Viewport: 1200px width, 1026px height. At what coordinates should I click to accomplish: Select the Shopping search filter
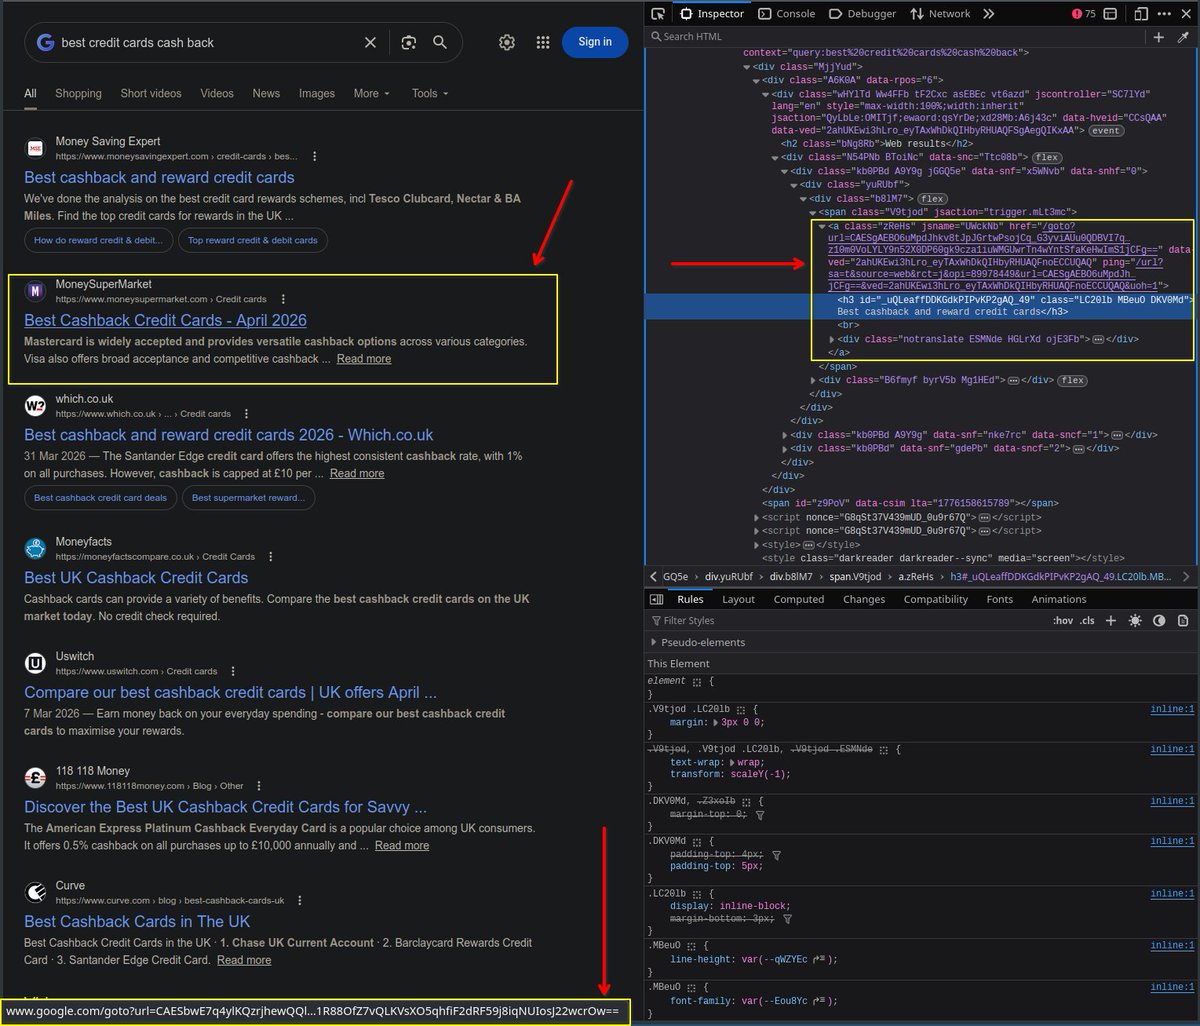point(78,93)
